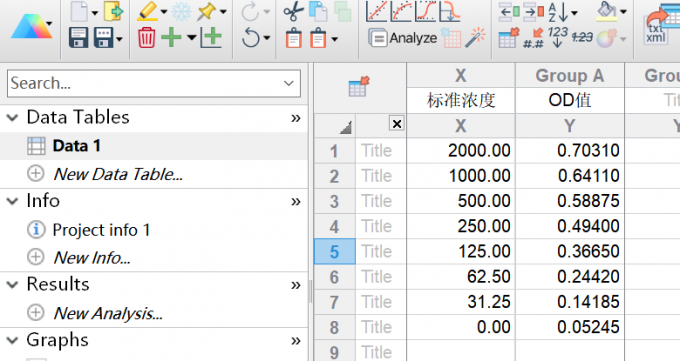Viewport: 680px width, 361px height.
Task: Click the #.# decimal format icon
Action: tap(533, 38)
